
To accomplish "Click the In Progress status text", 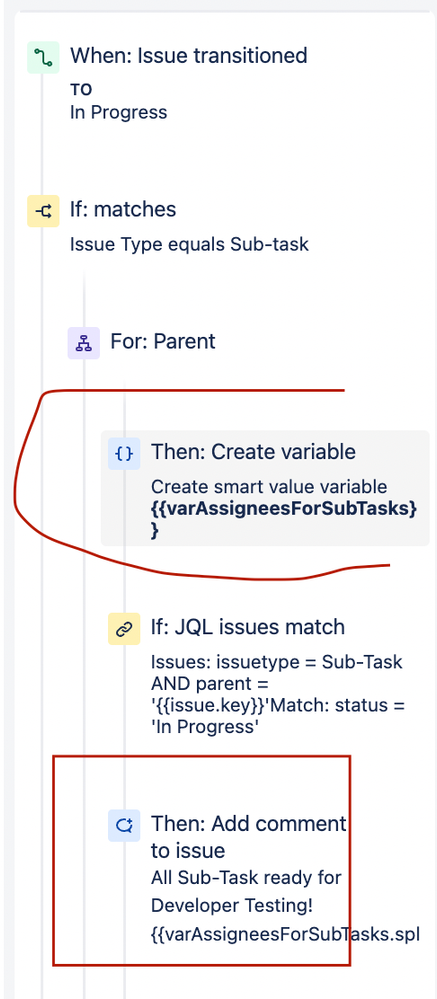I will [x=118, y=113].
